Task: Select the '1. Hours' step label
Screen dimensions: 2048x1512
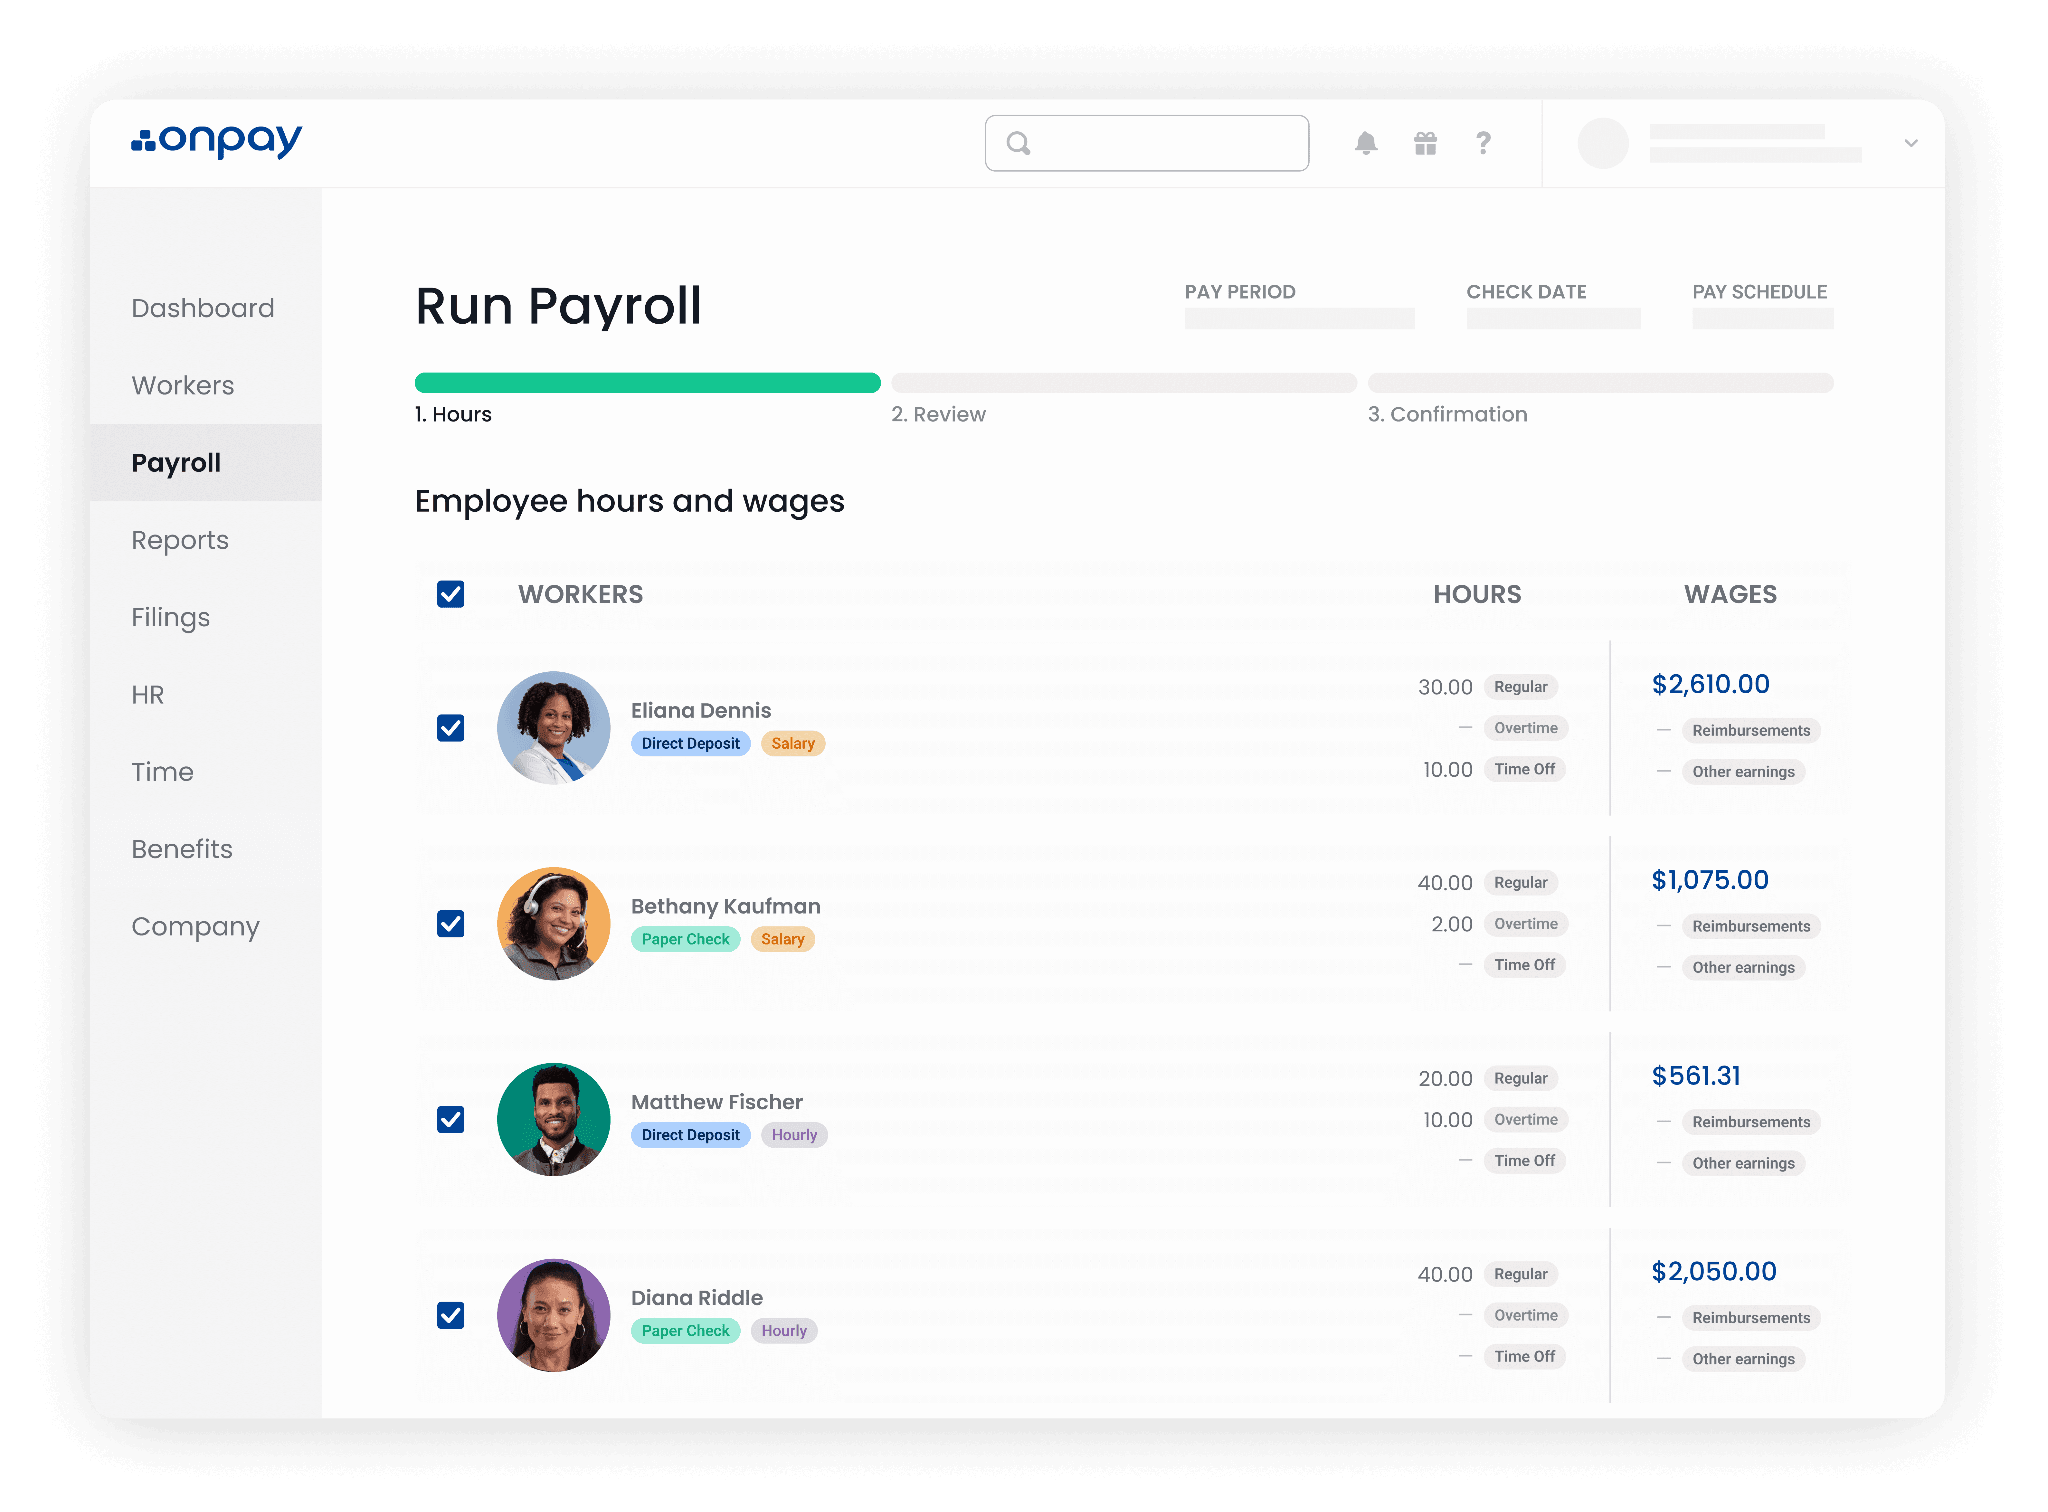Action: pos(453,414)
